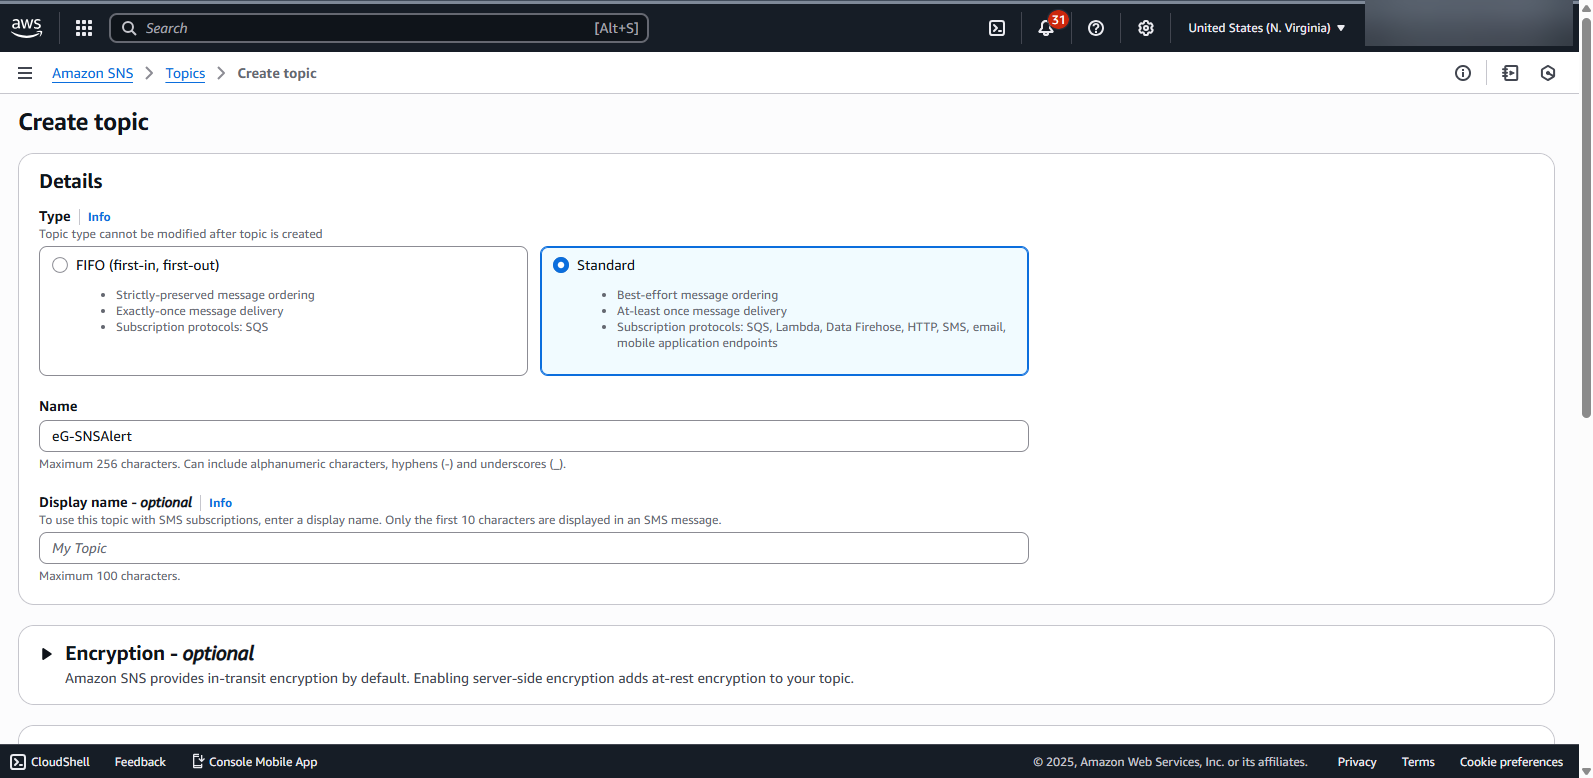Image resolution: width=1593 pixels, height=778 pixels.
Task: Click Info link beside Display name
Action: pyautogui.click(x=220, y=503)
